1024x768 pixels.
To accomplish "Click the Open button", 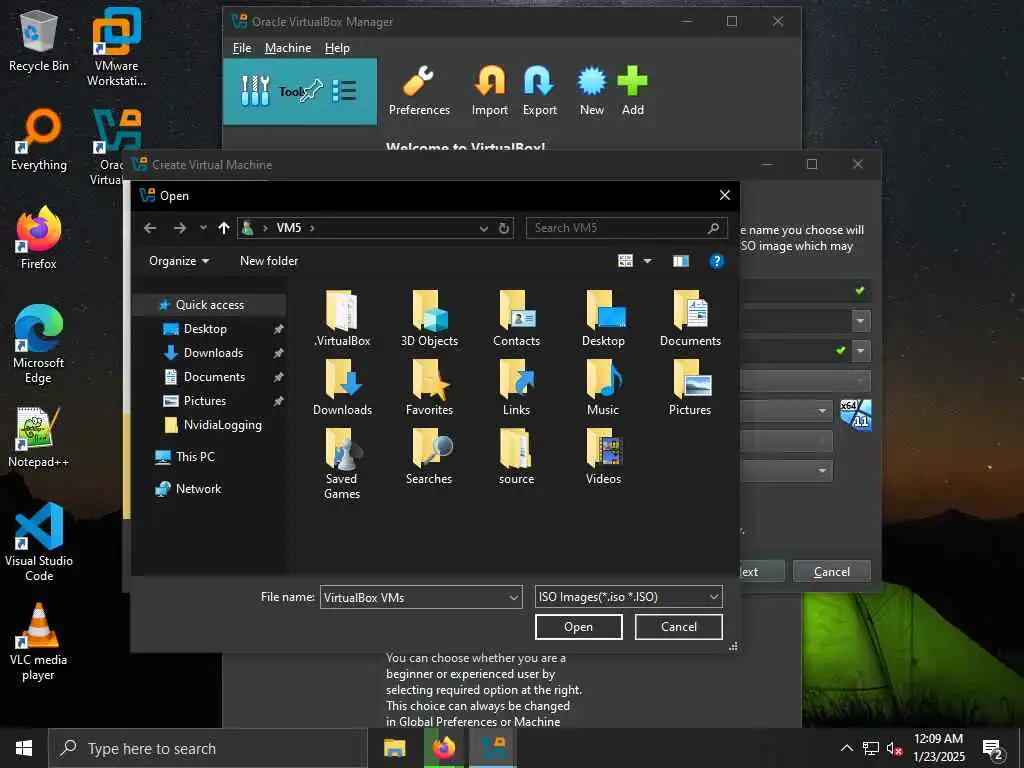I will [579, 627].
